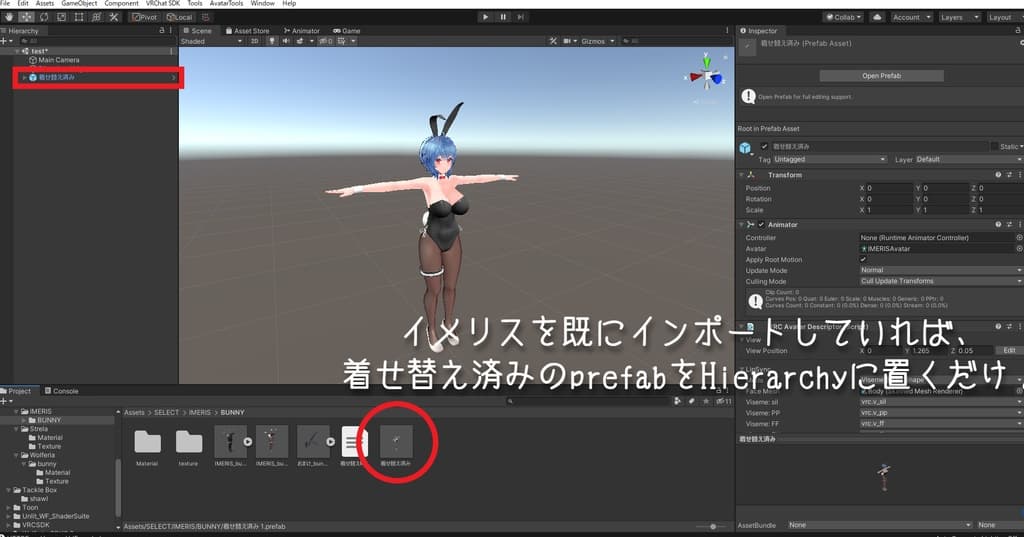Select the Rect tool in toolbar

[79, 17]
